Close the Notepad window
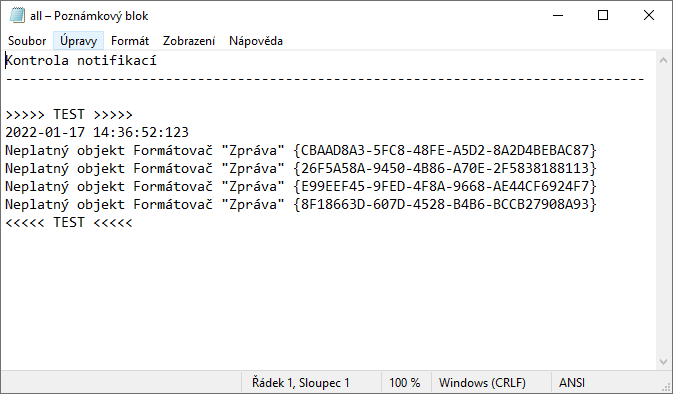Viewport: 673px width, 394px height. [649, 15]
